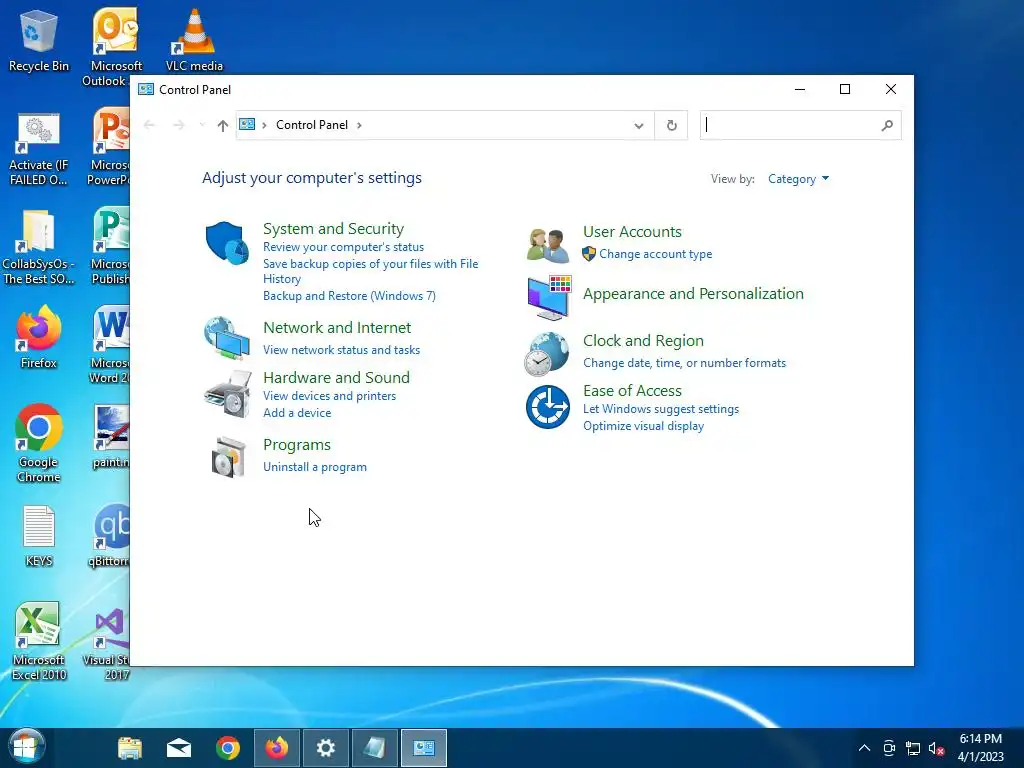Expand the chevron before Control Panel breadcrumb
This screenshot has width=1024, height=768.
point(264,125)
